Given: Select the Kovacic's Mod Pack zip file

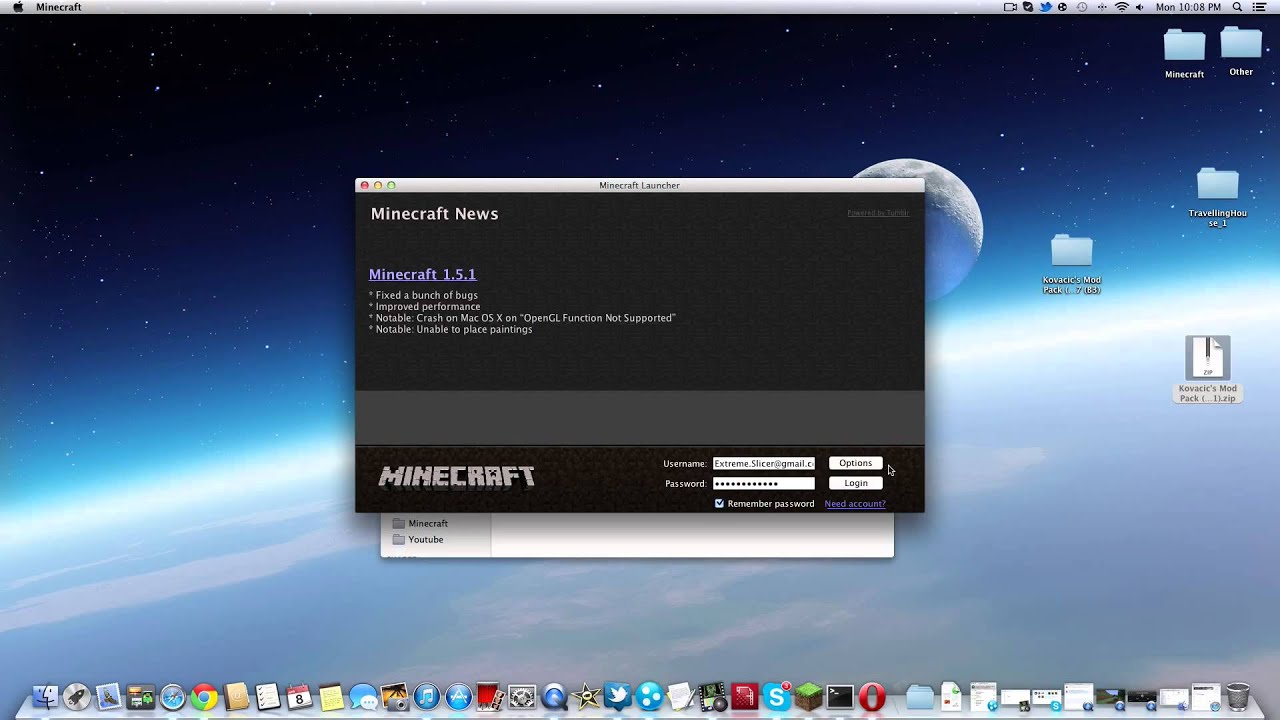Looking at the screenshot, I should point(1207,368).
